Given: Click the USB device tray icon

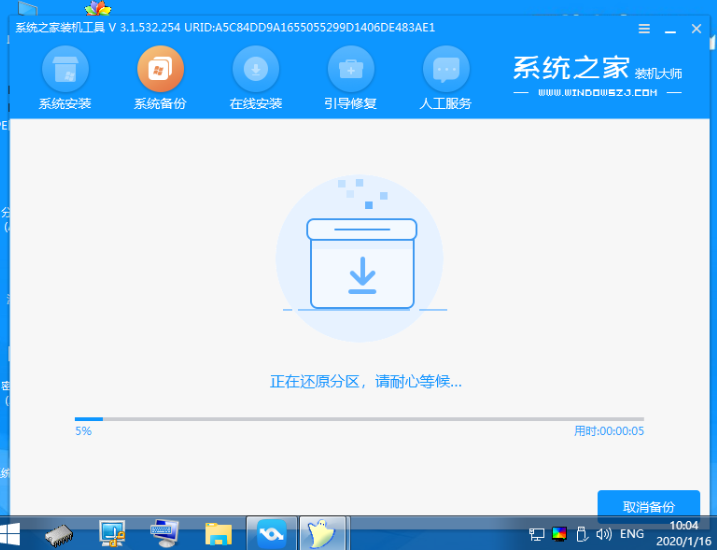Looking at the screenshot, I should [582, 534].
